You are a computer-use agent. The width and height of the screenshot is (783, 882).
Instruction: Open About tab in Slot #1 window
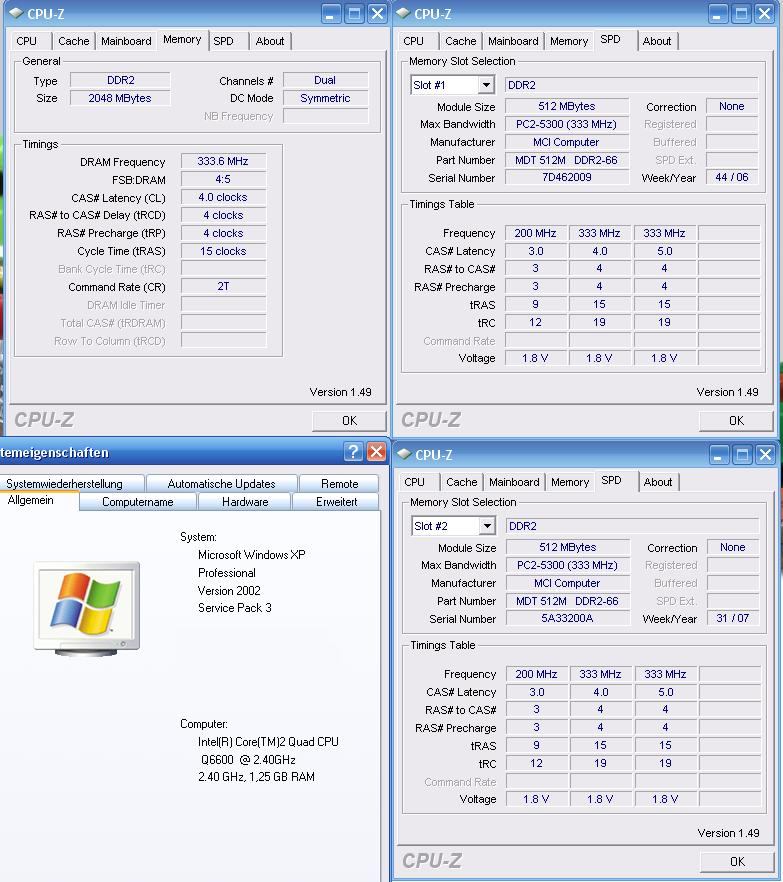point(657,41)
